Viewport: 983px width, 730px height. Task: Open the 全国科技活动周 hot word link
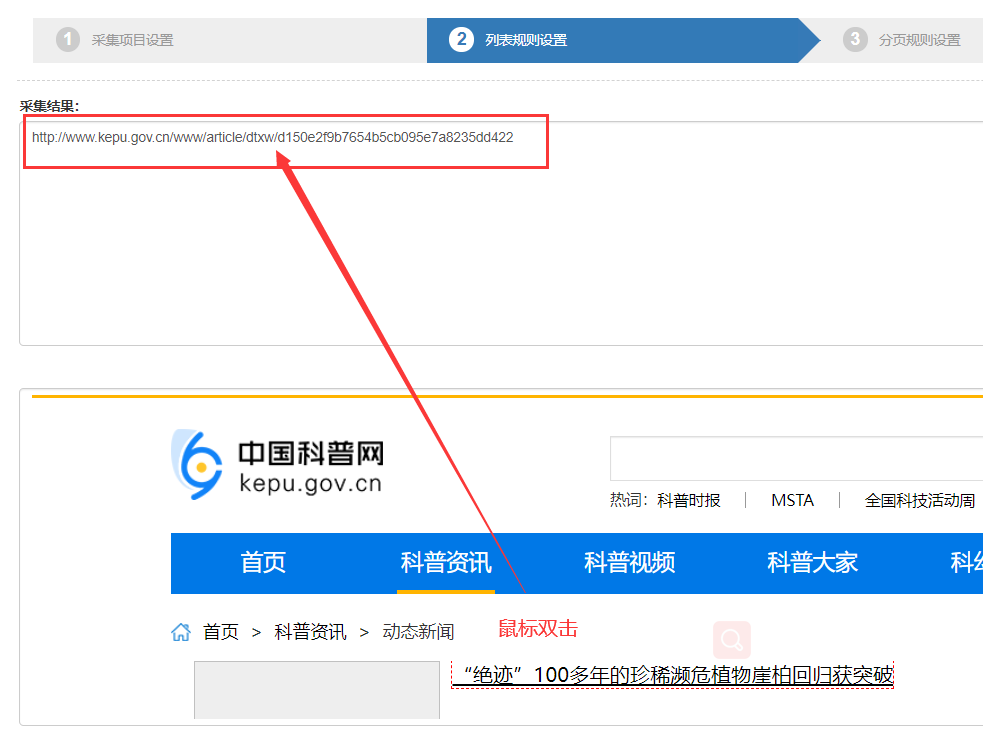919,501
